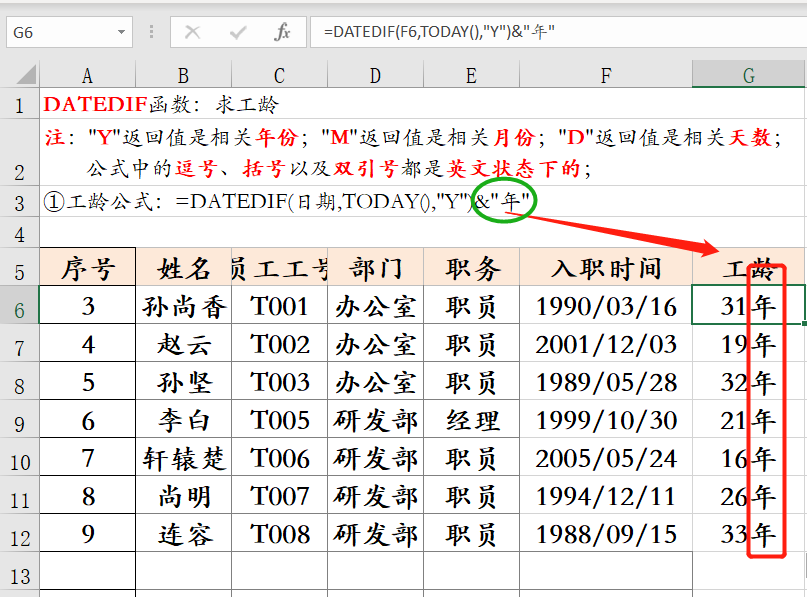Select the cell showing 26年
This screenshot has width=807, height=597.
coord(749,496)
